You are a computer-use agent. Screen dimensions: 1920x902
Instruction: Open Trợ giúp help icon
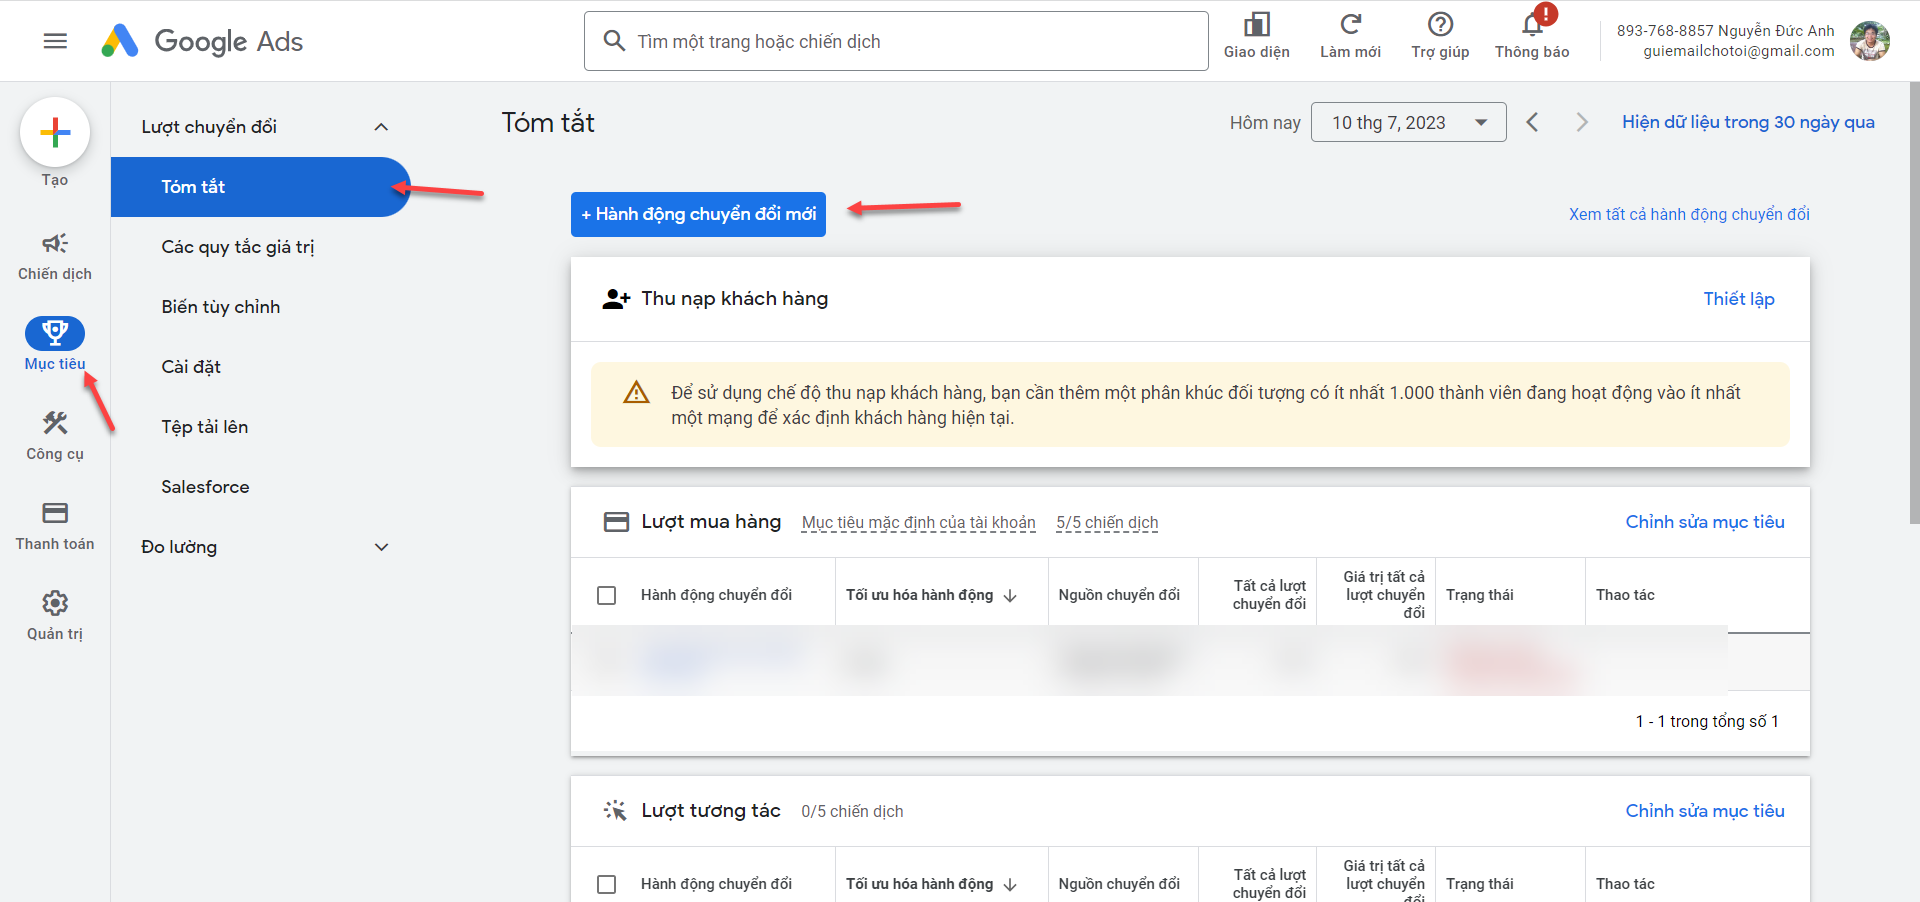click(1440, 25)
